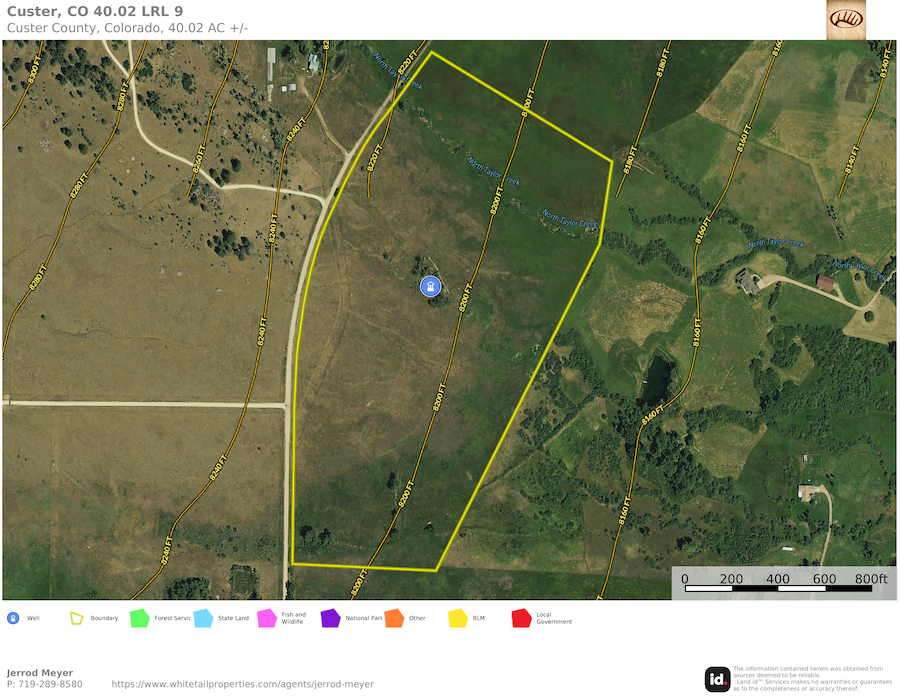This screenshot has height=696, width=900.
Task: Open the whitetailproperties.com agent URL
Action: pyautogui.click(x=242, y=684)
